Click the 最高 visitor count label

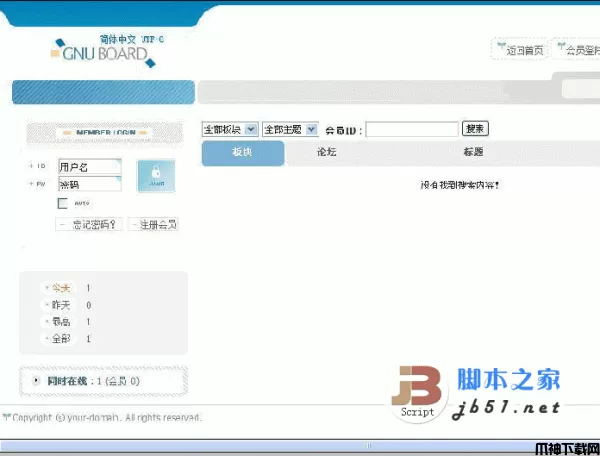tap(59, 322)
